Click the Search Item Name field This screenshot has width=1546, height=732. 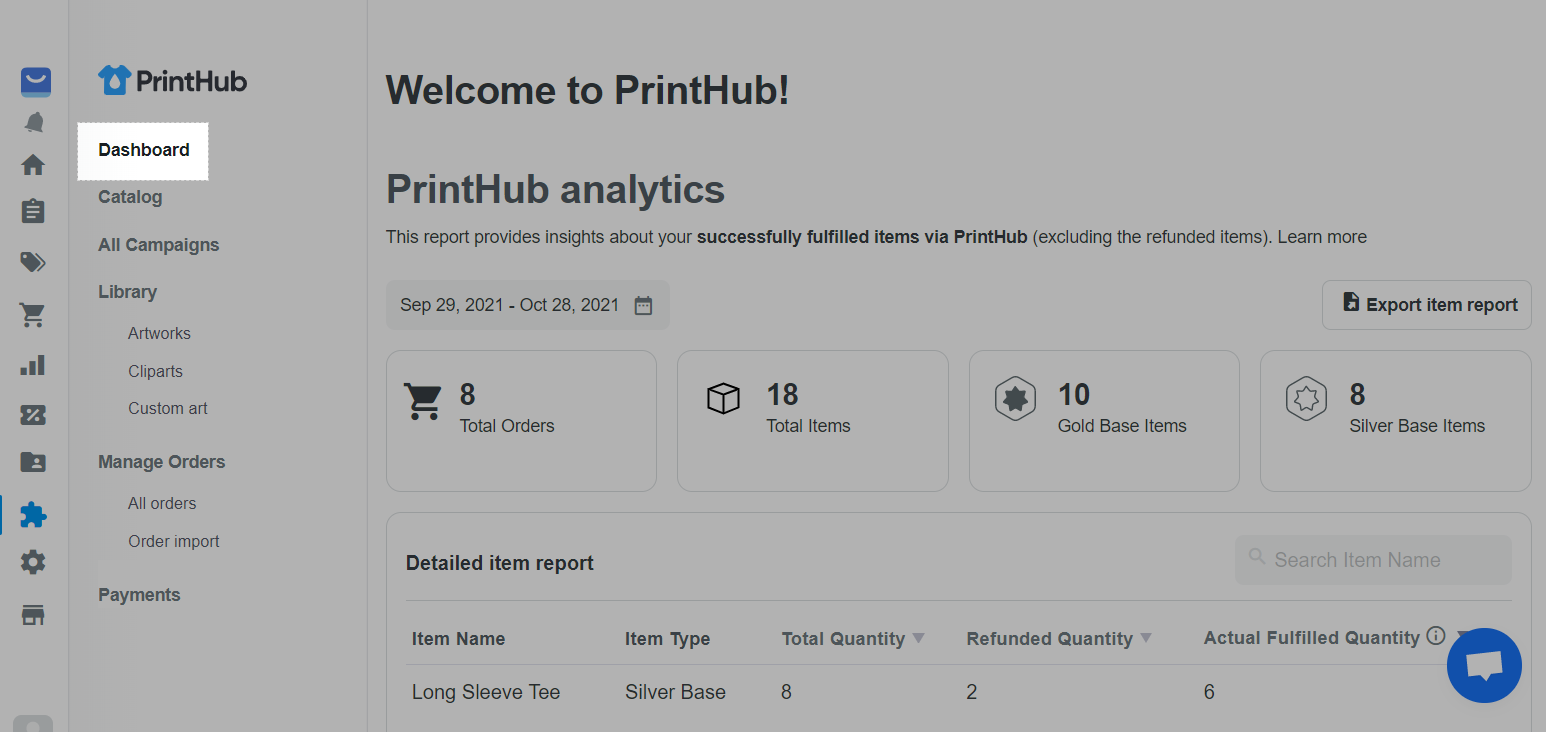[1373, 560]
